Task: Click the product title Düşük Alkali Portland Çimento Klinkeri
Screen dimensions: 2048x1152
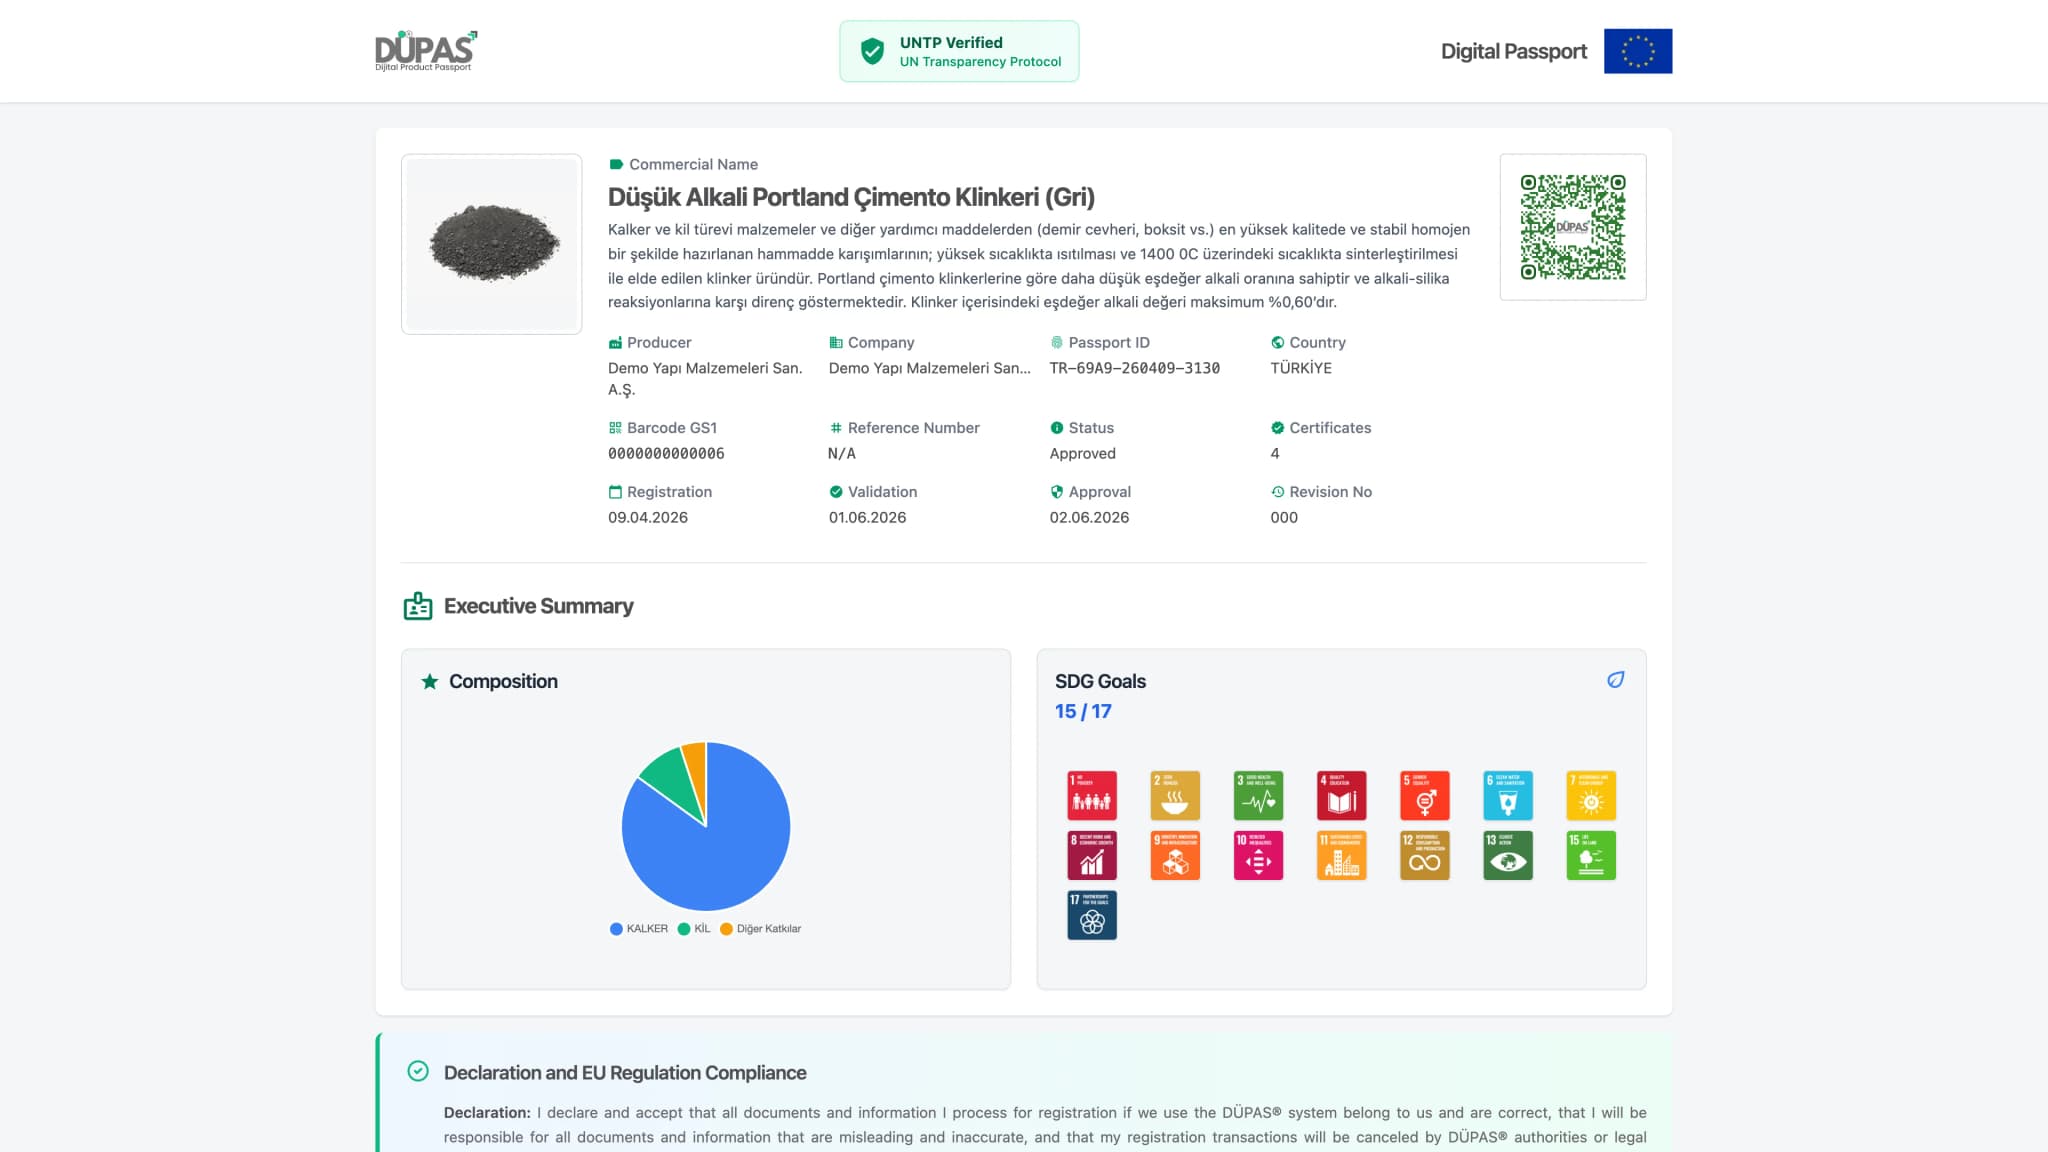Action: [x=851, y=197]
